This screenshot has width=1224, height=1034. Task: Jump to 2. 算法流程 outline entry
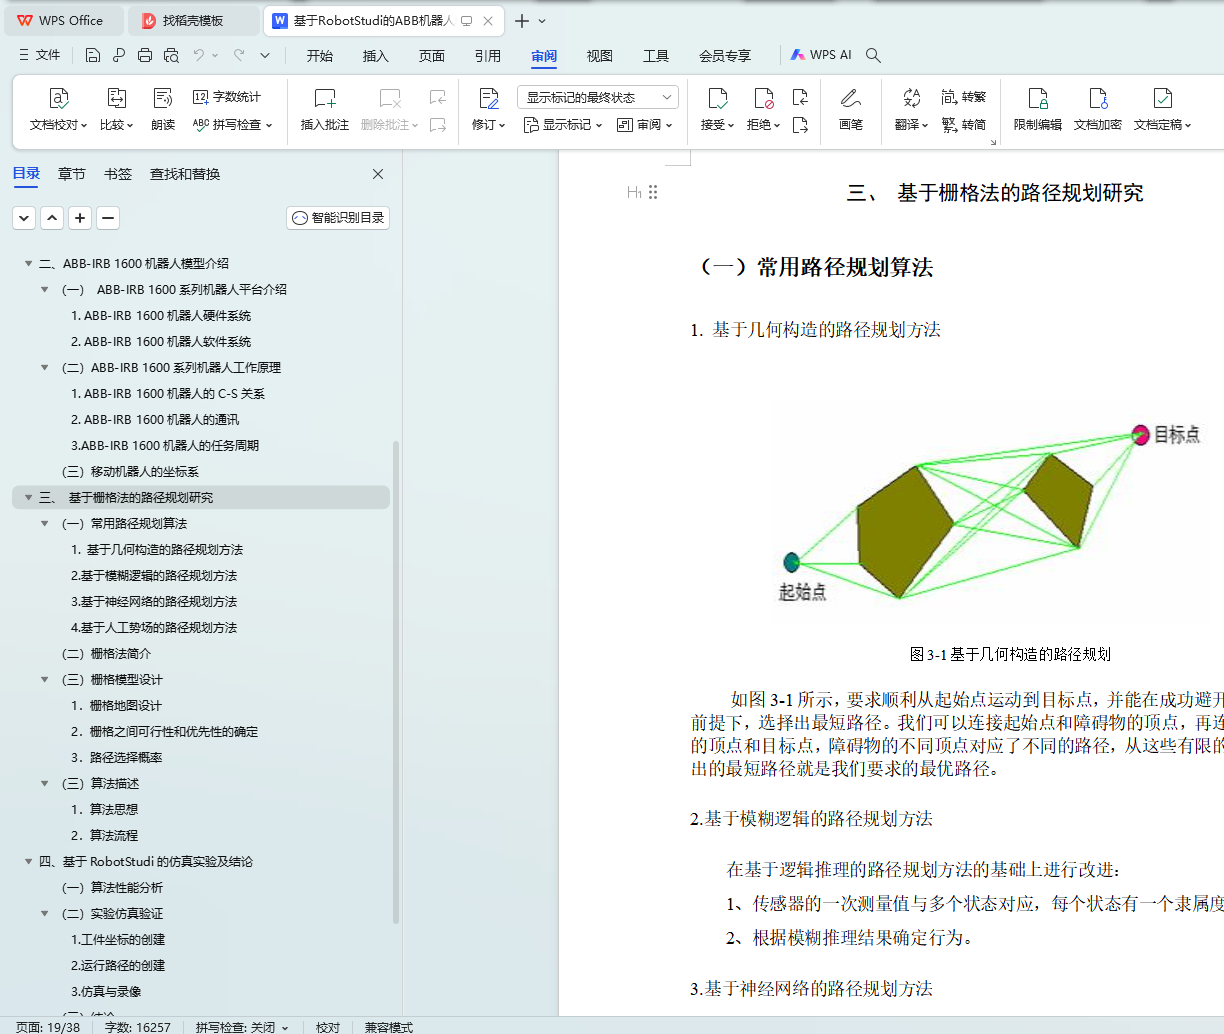[x=104, y=836]
